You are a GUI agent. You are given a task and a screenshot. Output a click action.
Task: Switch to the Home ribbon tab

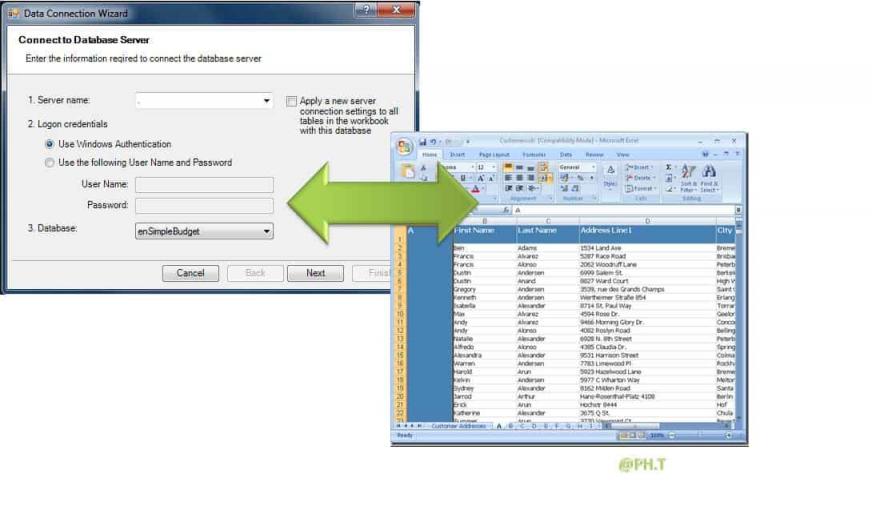coord(430,155)
